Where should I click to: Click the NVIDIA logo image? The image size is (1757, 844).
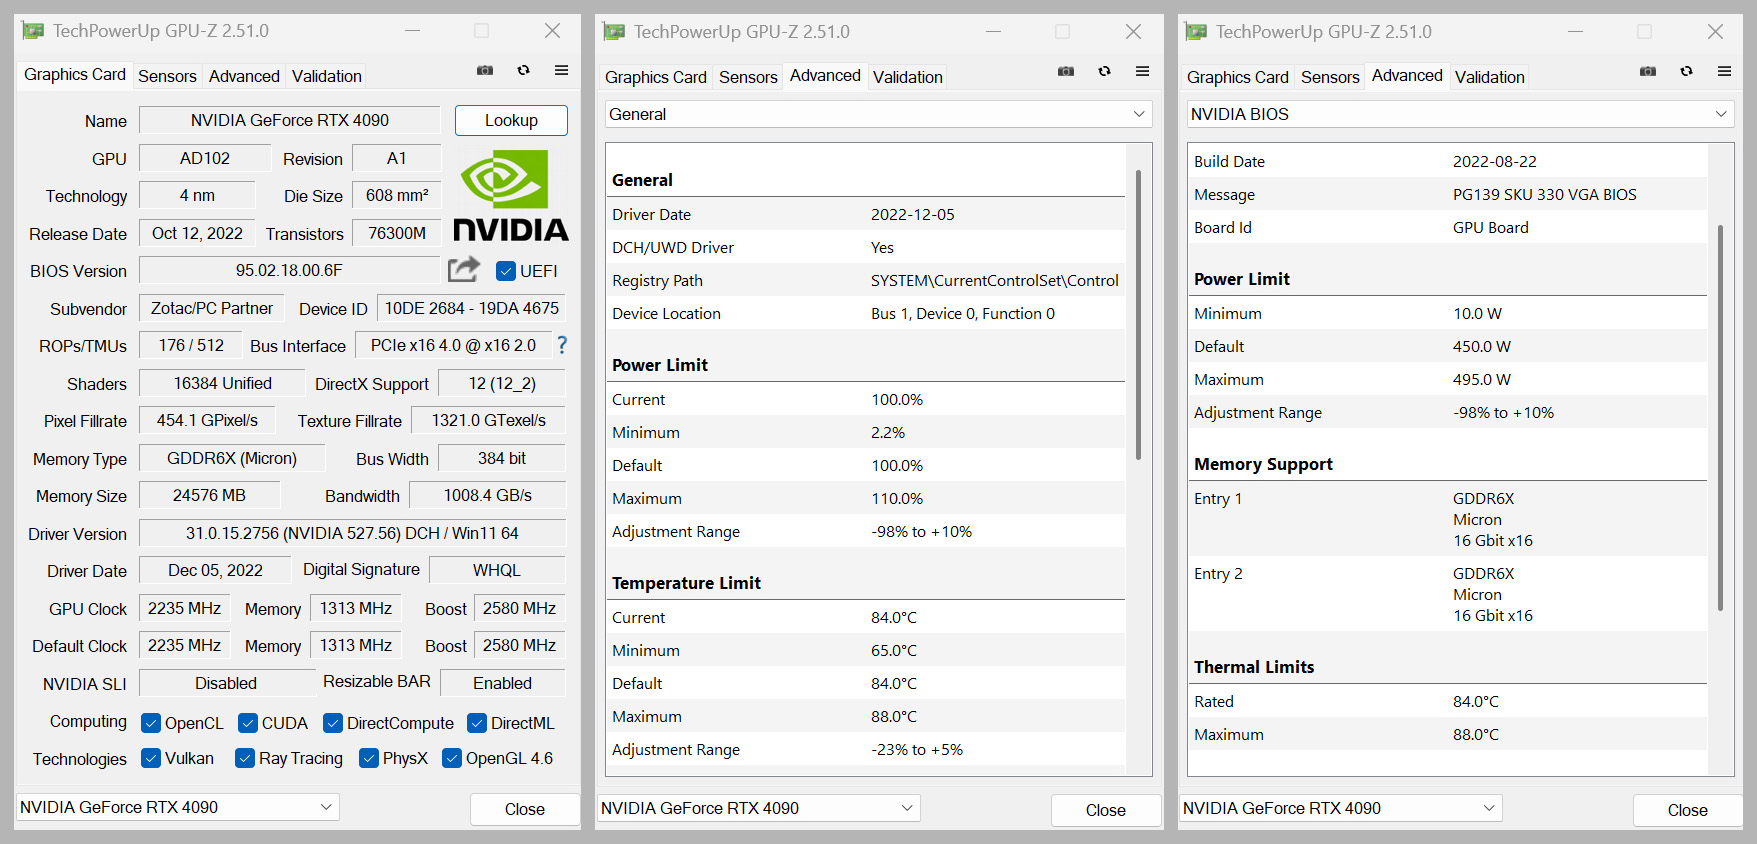(510, 196)
